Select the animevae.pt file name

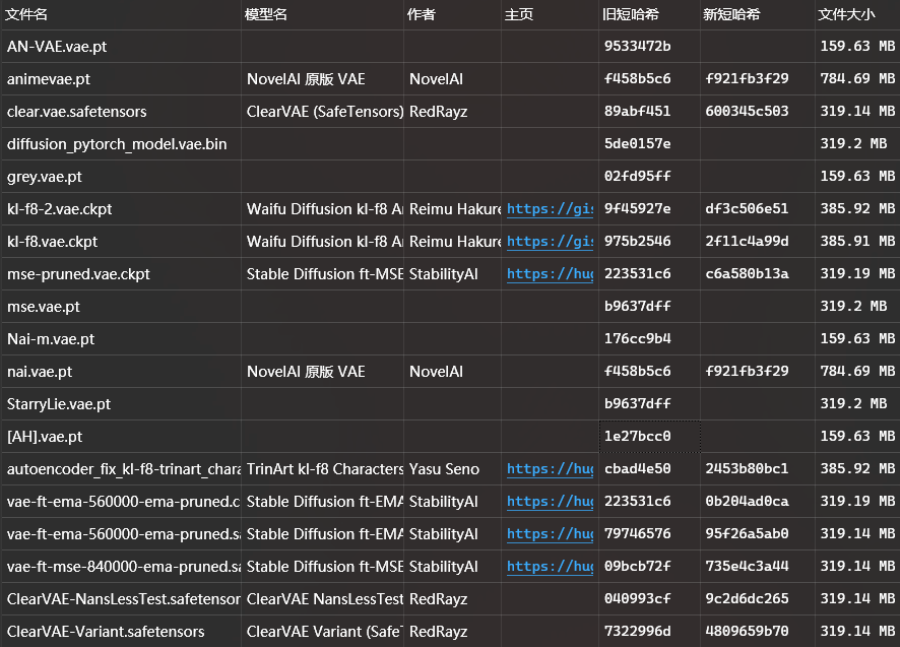[49, 79]
